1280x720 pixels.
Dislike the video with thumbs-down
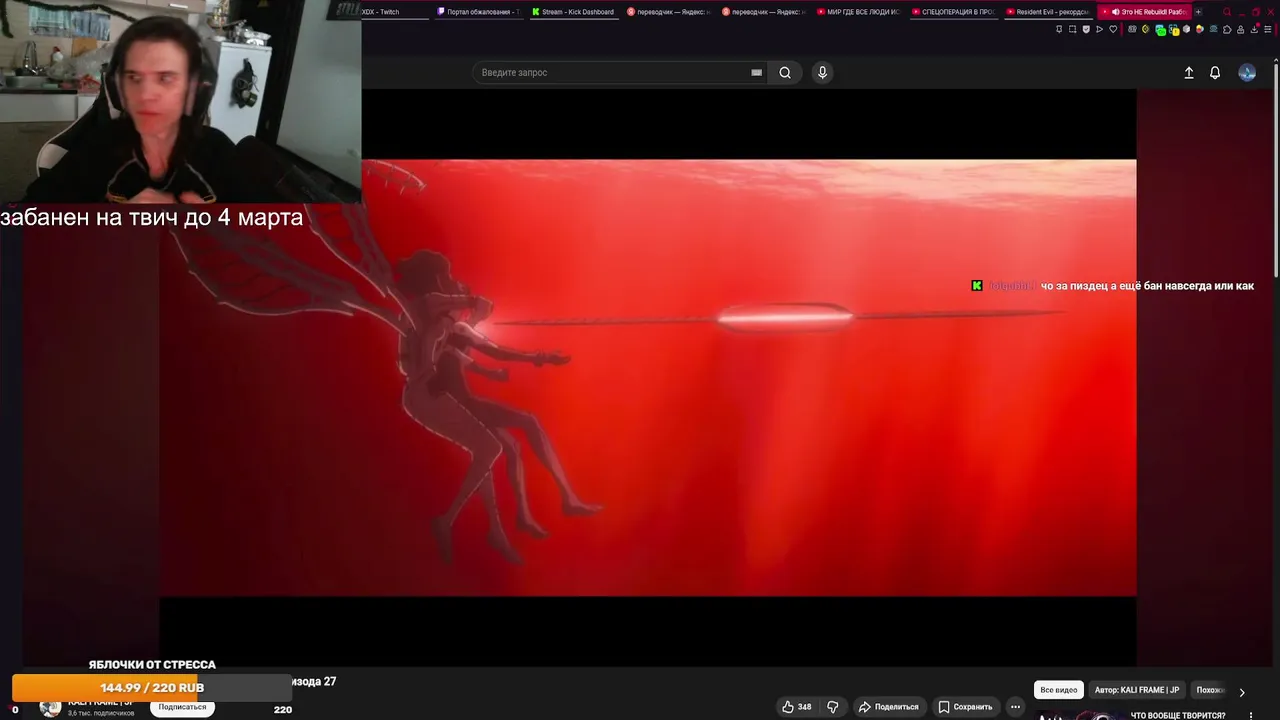pyautogui.click(x=832, y=706)
